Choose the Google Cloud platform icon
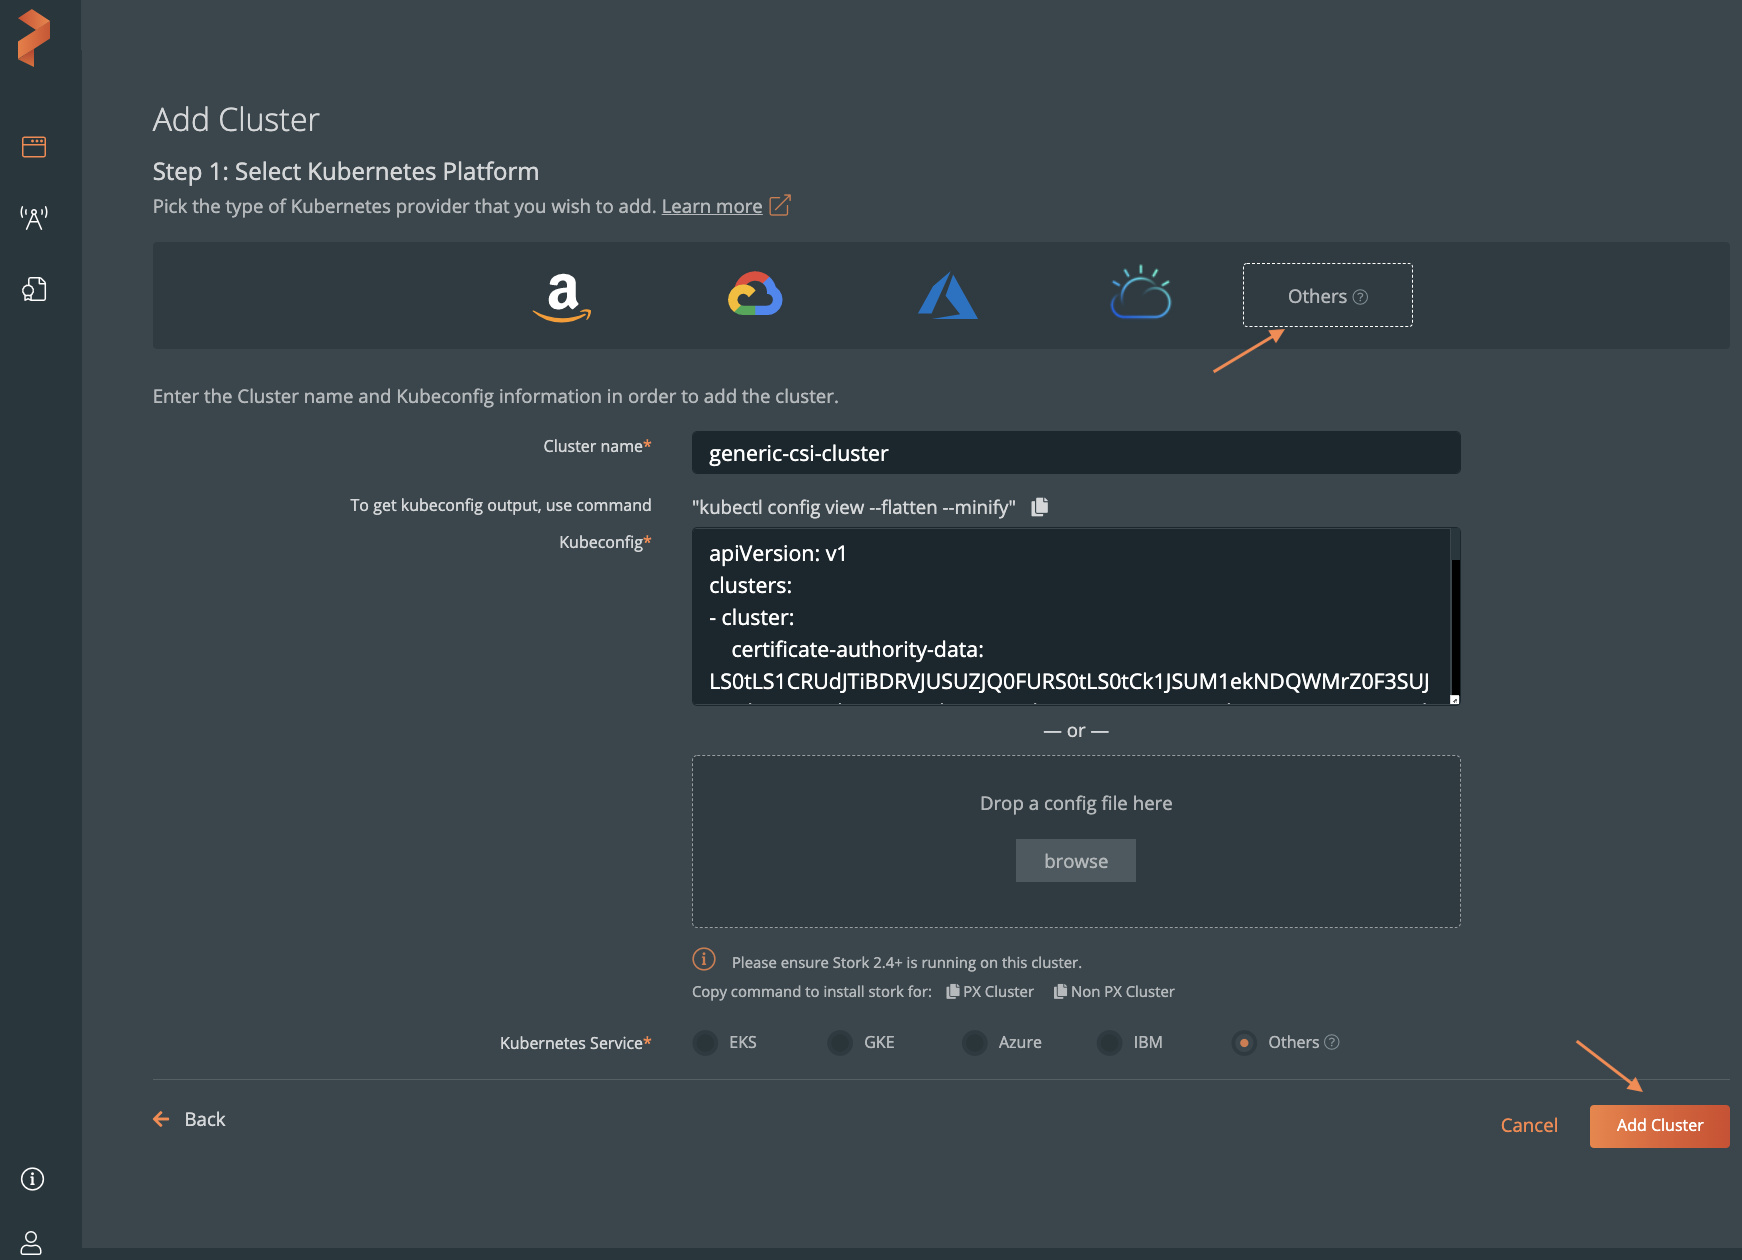 click(x=755, y=295)
